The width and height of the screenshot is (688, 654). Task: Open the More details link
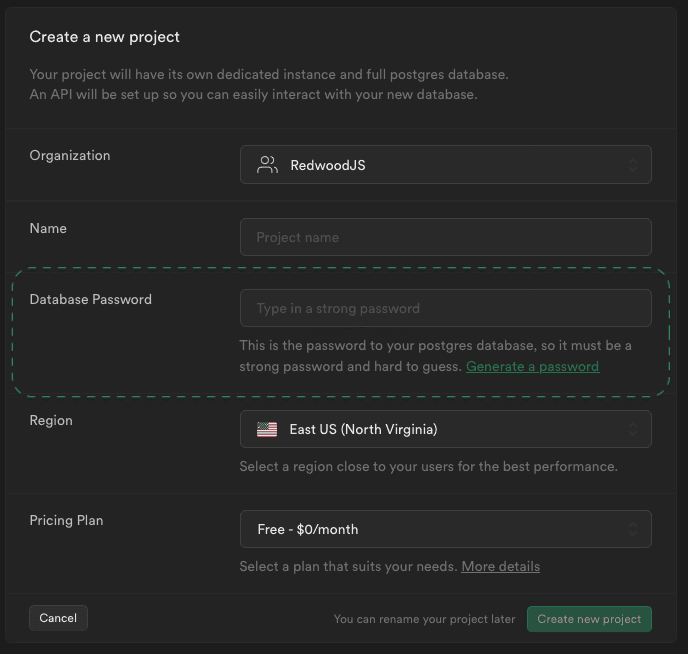(x=500, y=566)
